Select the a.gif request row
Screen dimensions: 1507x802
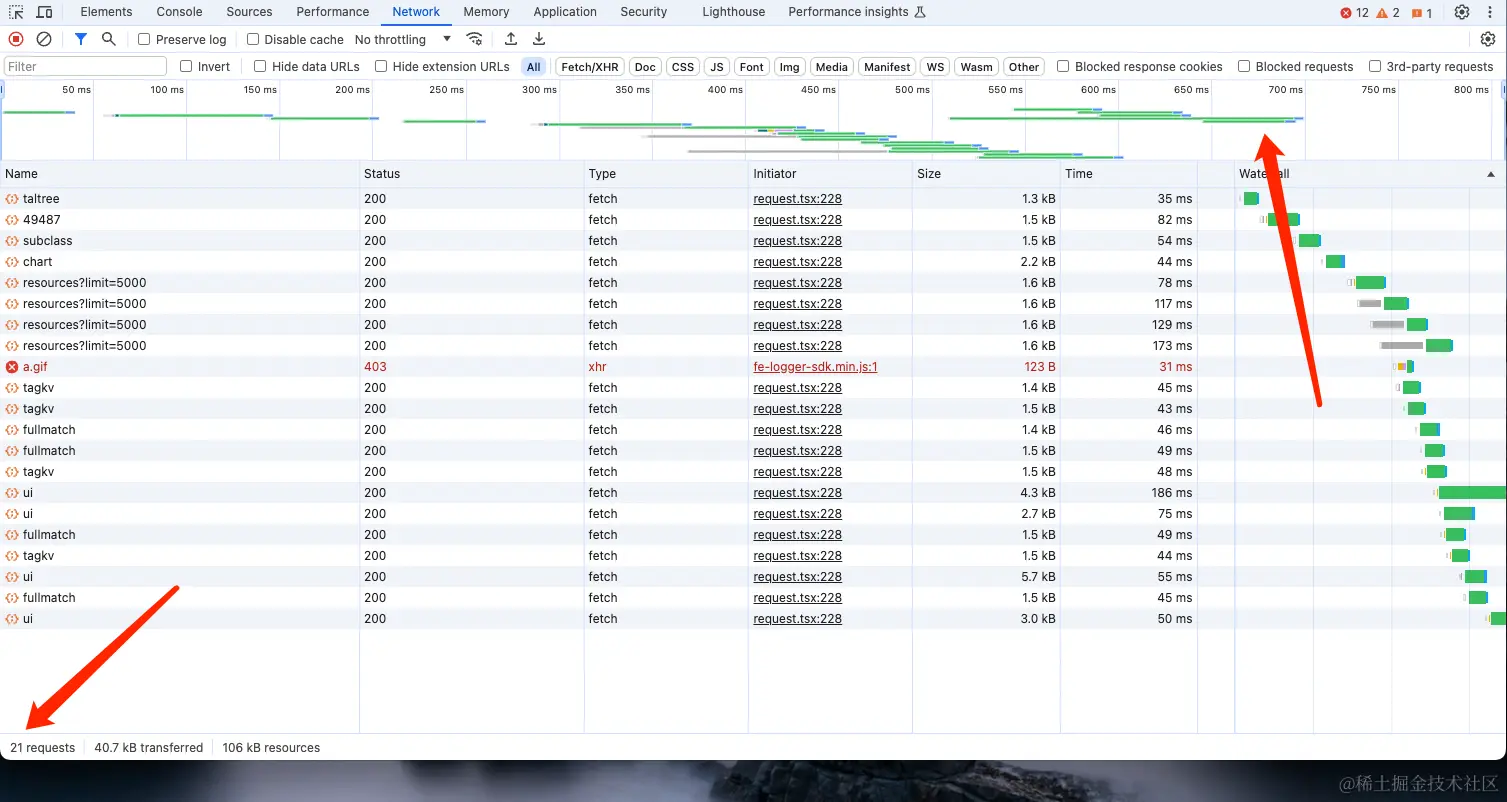click(753, 367)
